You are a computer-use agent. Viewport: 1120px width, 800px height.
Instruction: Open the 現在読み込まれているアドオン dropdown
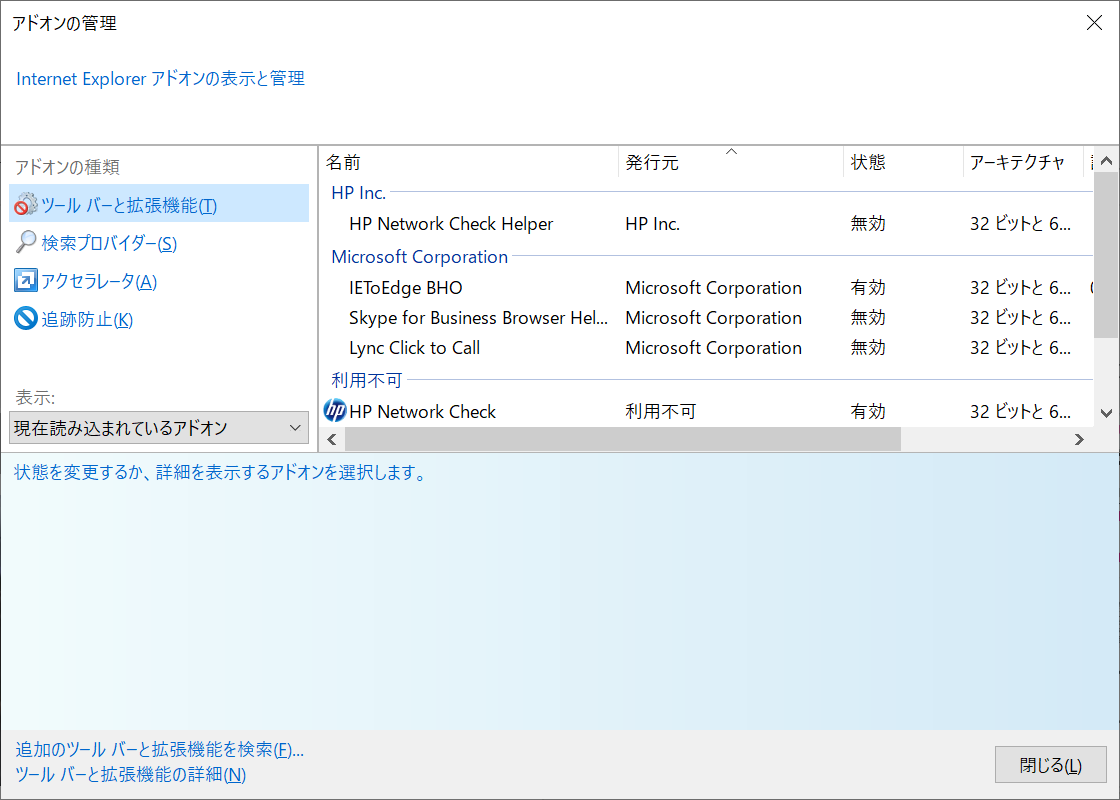[159, 428]
